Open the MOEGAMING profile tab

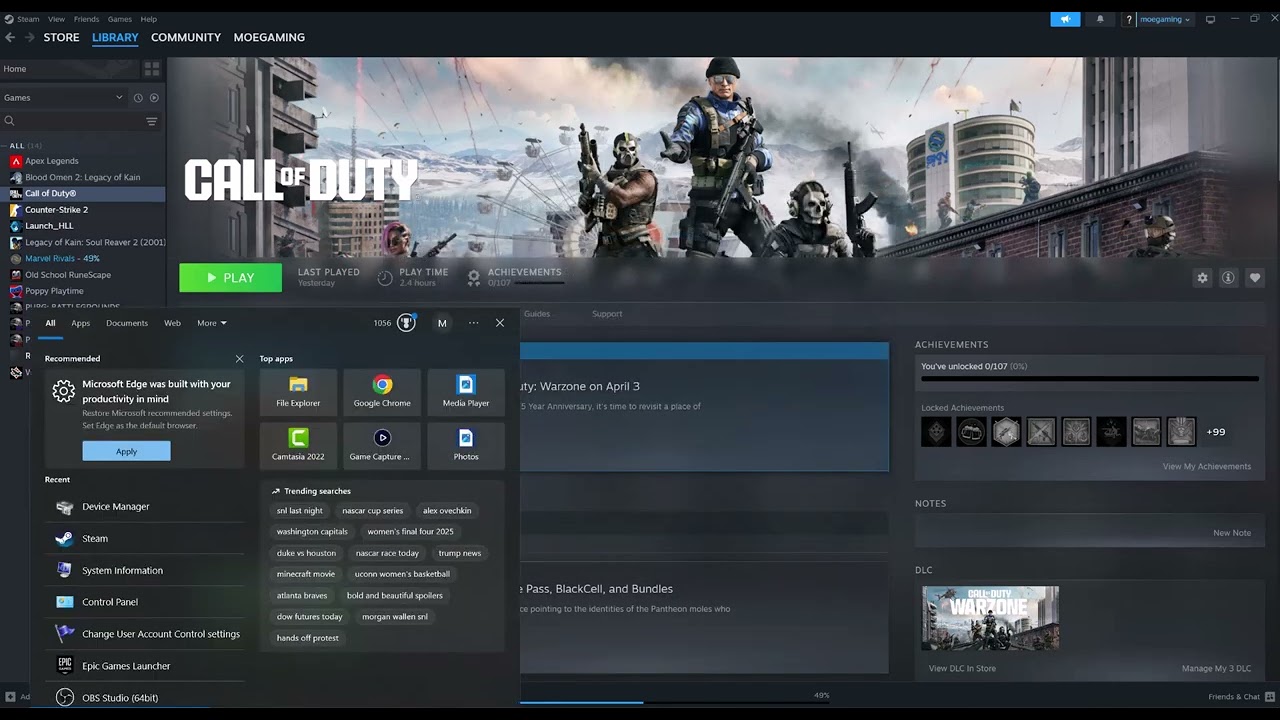(x=269, y=37)
